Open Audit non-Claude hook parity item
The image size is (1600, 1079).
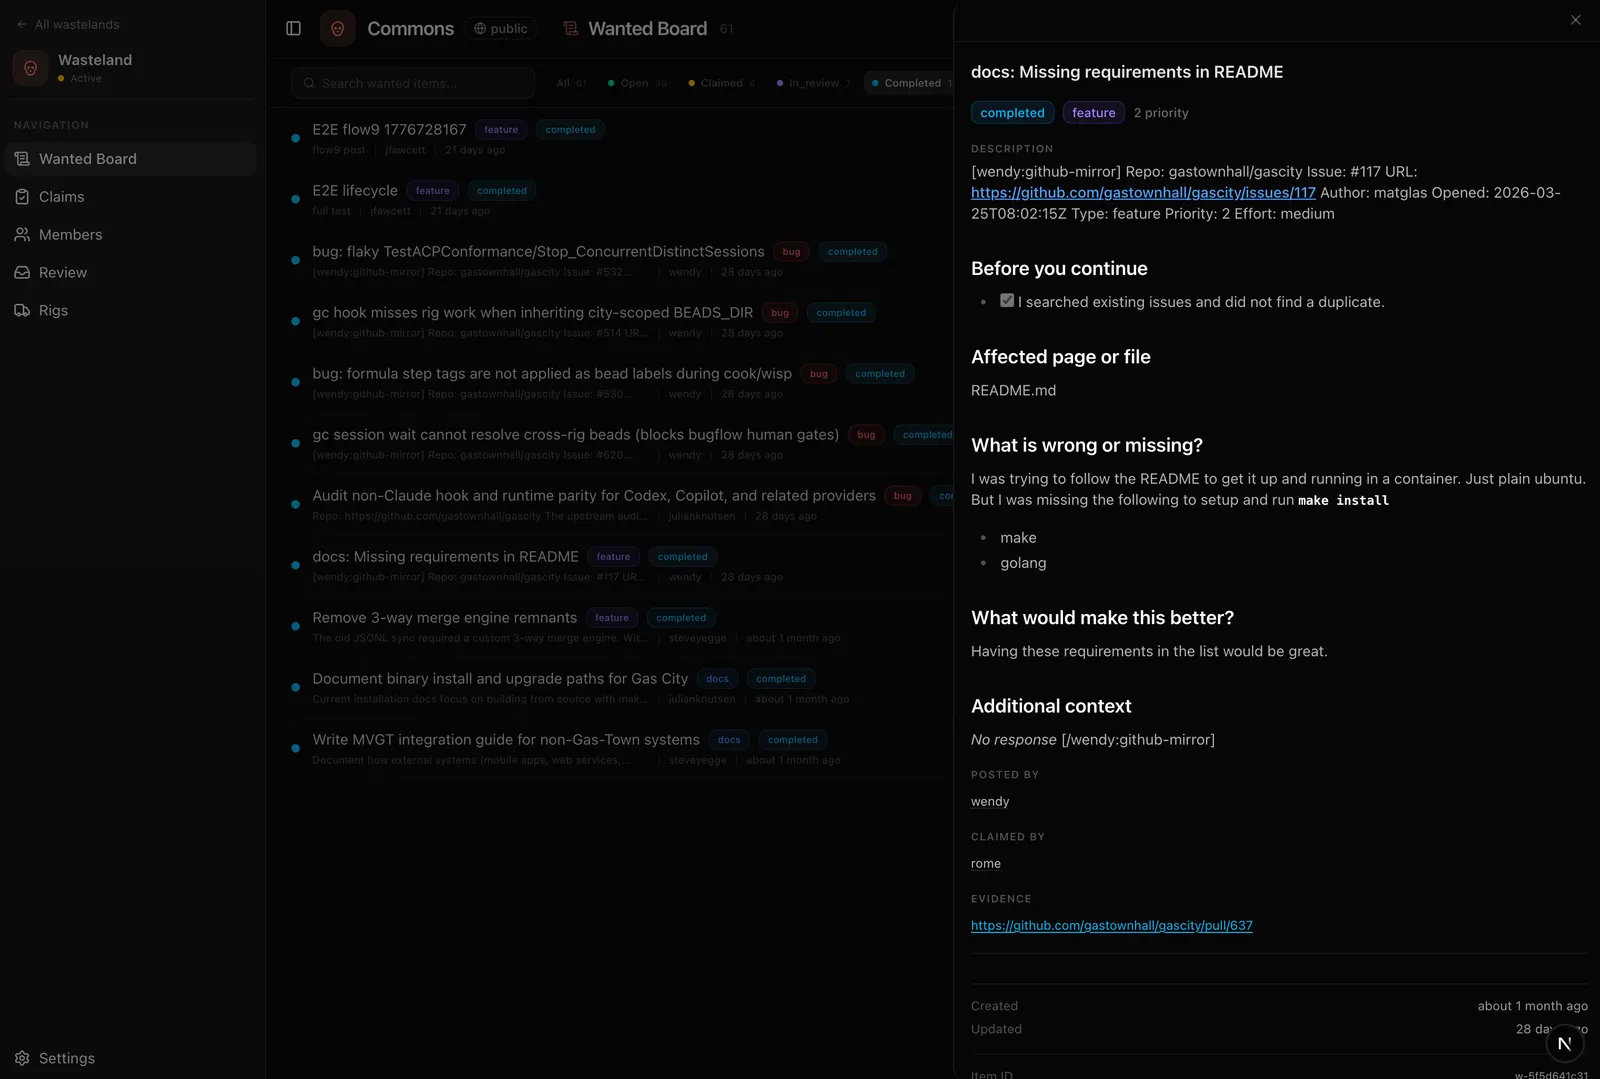tap(594, 495)
